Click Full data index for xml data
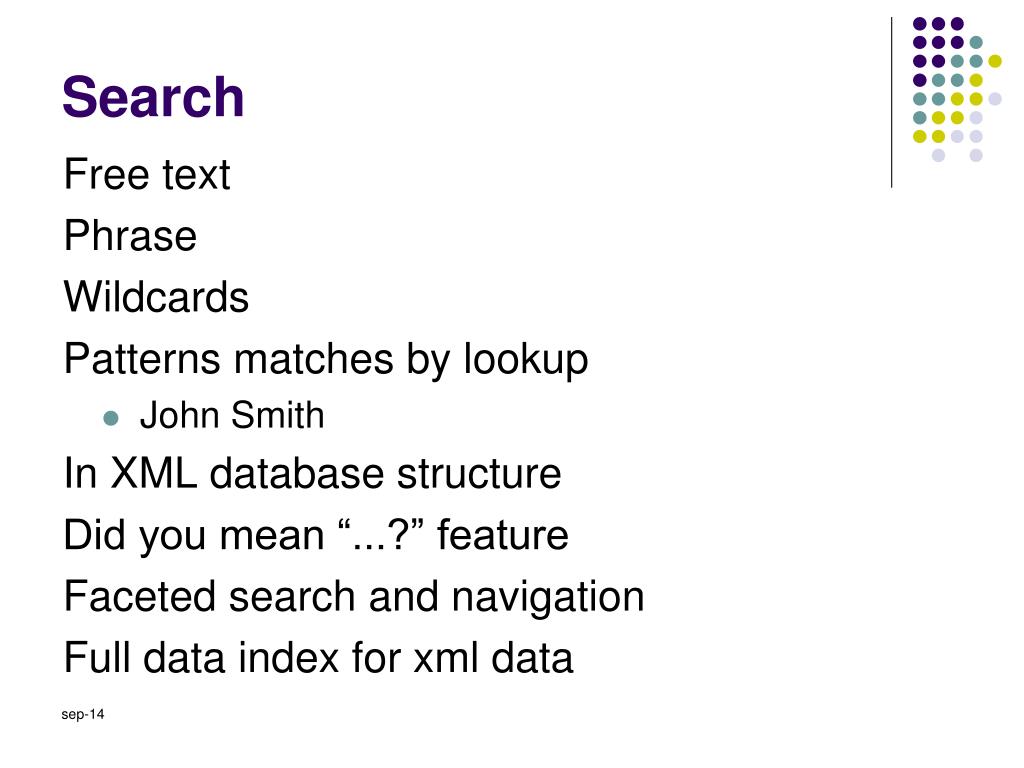1024x768 pixels. point(319,657)
